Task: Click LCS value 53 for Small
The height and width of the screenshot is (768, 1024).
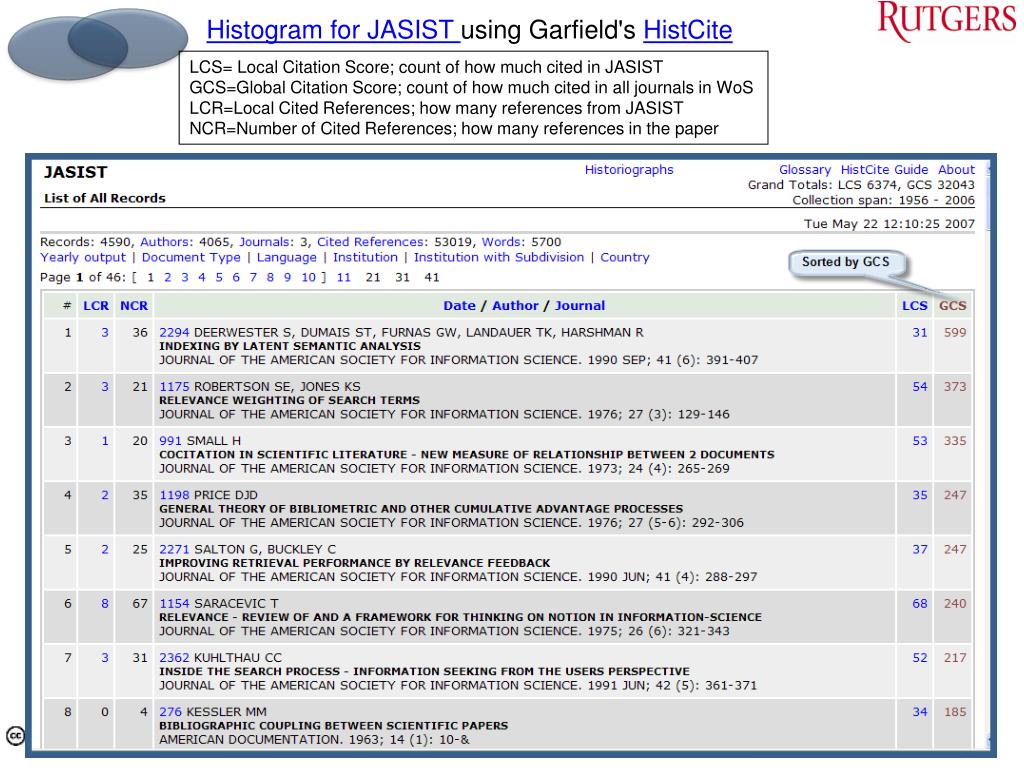Action: [x=920, y=441]
